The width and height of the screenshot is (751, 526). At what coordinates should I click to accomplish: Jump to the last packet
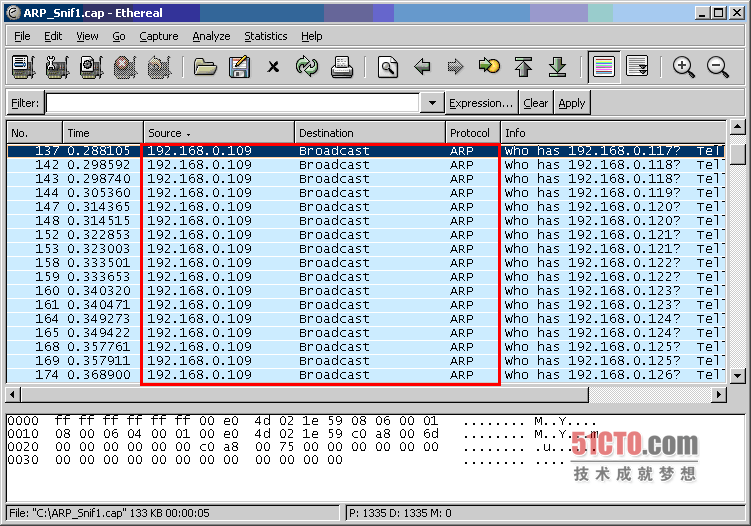[x=558, y=67]
